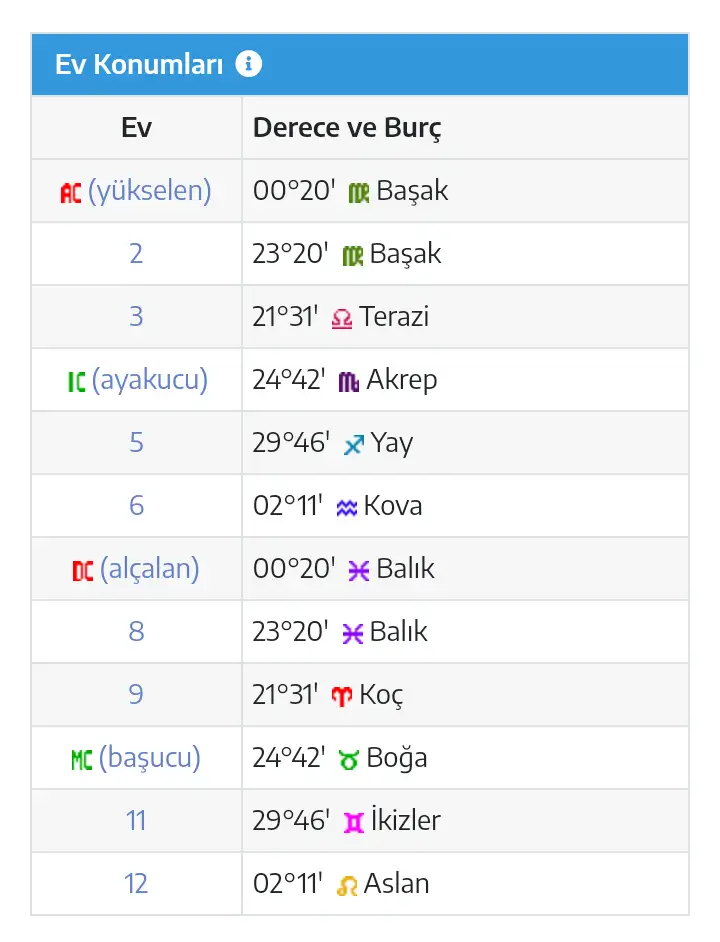Image resolution: width=720 pixels, height=942 pixels.
Task: Follow the (başucu) midheaven link
Action: 150,758
